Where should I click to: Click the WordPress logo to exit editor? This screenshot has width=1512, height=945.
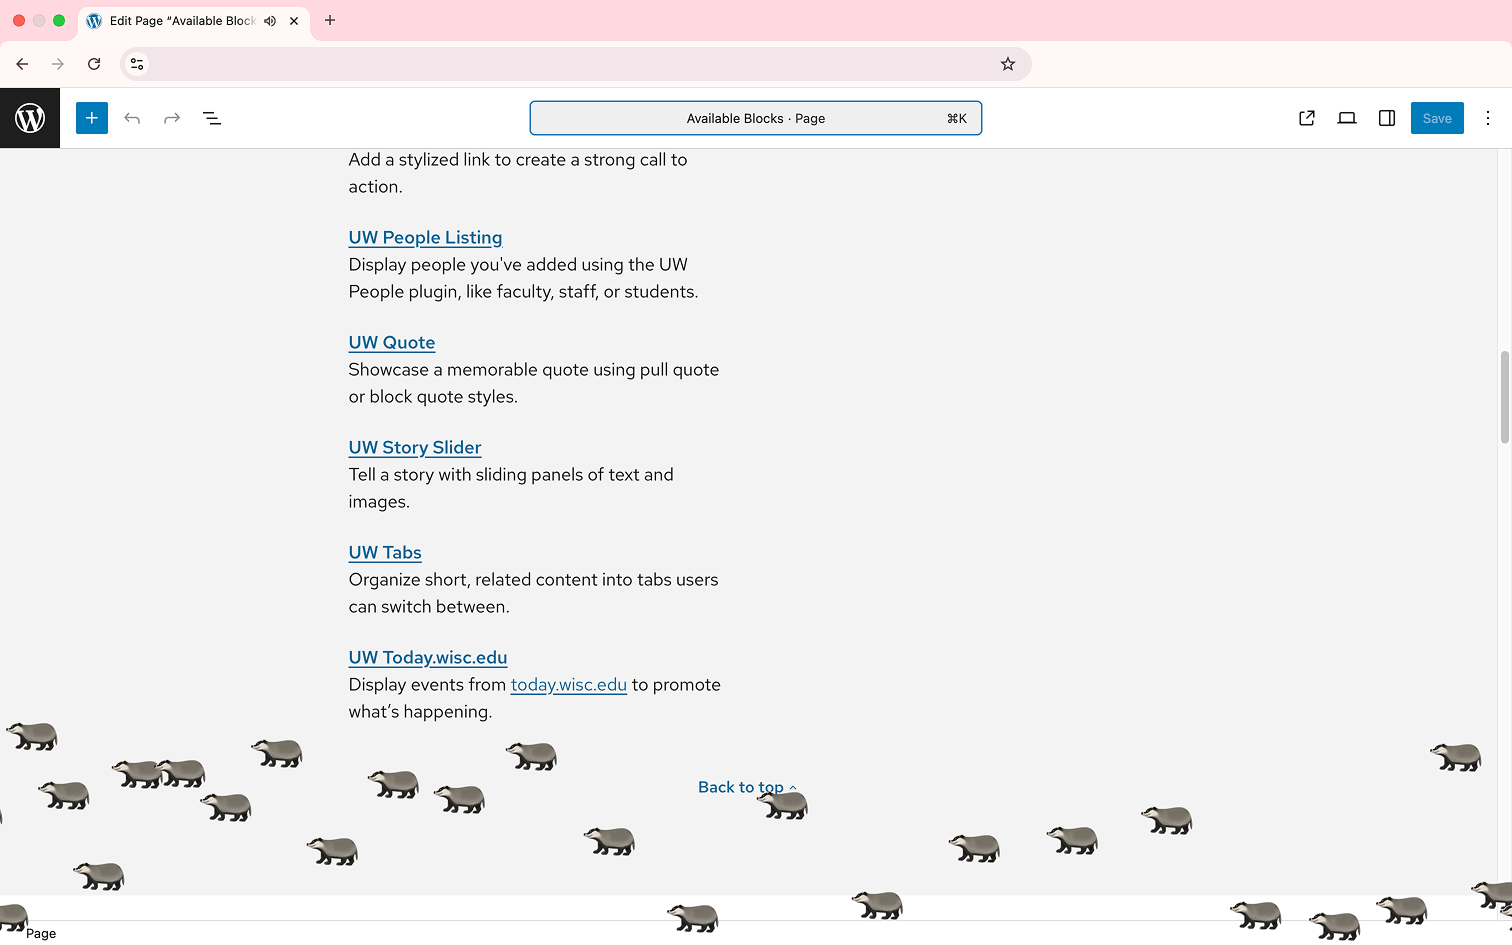pyautogui.click(x=30, y=118)
